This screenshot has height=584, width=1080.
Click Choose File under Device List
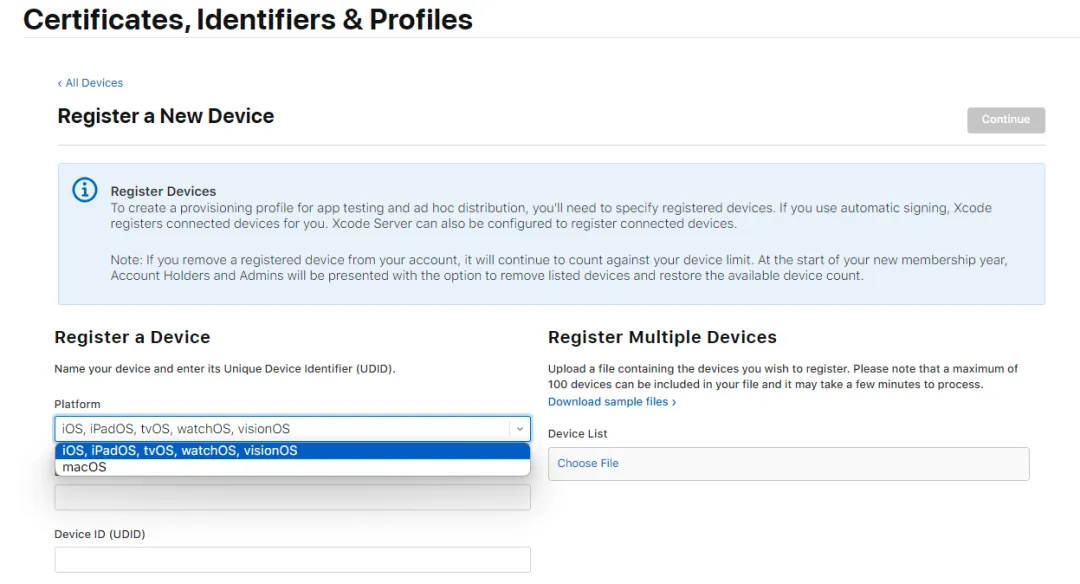click(588, 463)
